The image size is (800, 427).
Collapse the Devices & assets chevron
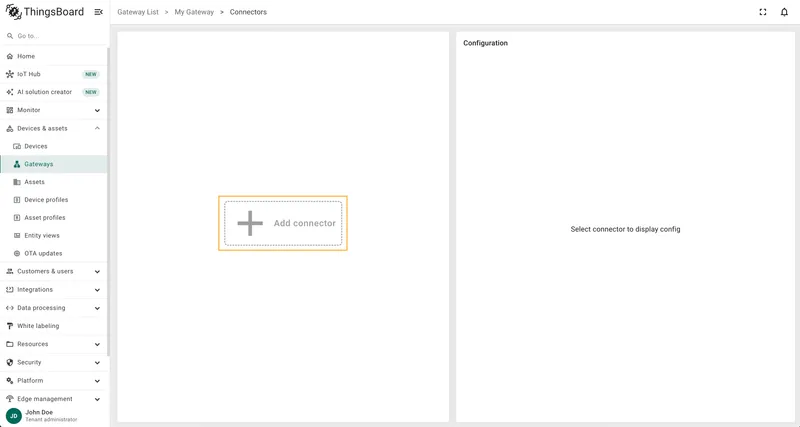tap(97, 128)
